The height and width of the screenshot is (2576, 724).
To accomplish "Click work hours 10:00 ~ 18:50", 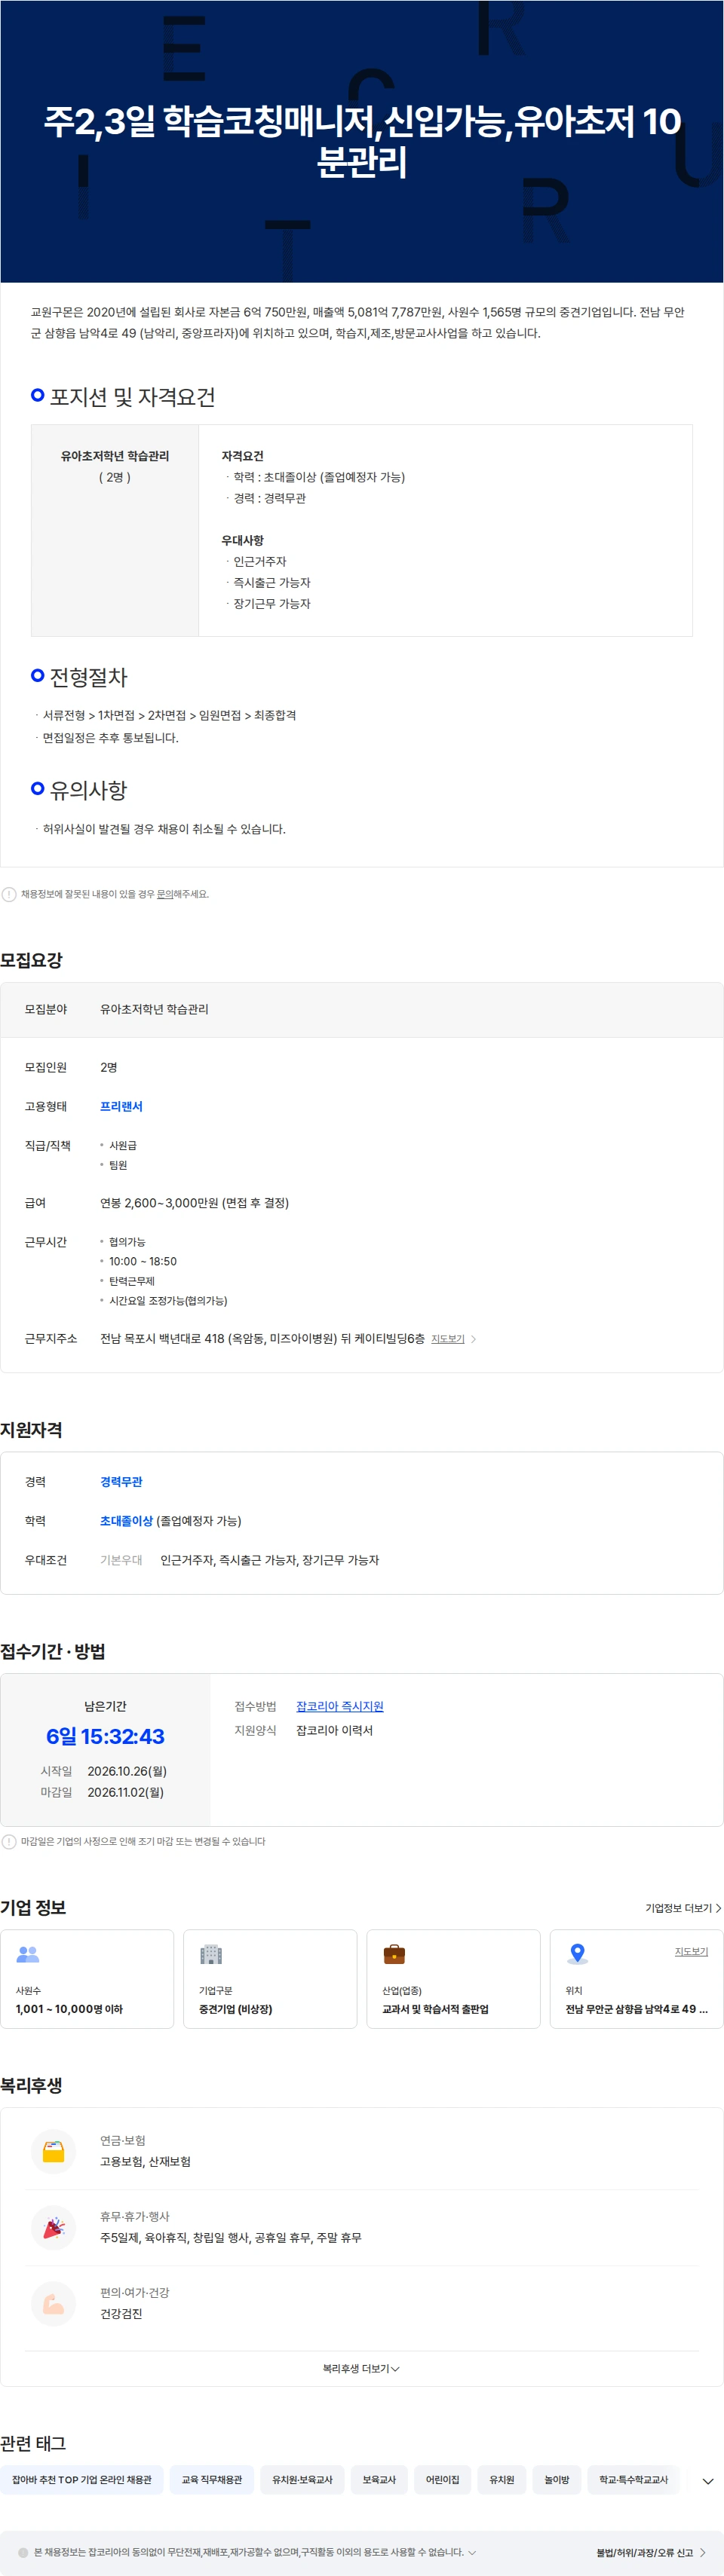I will click(143, 1261).
